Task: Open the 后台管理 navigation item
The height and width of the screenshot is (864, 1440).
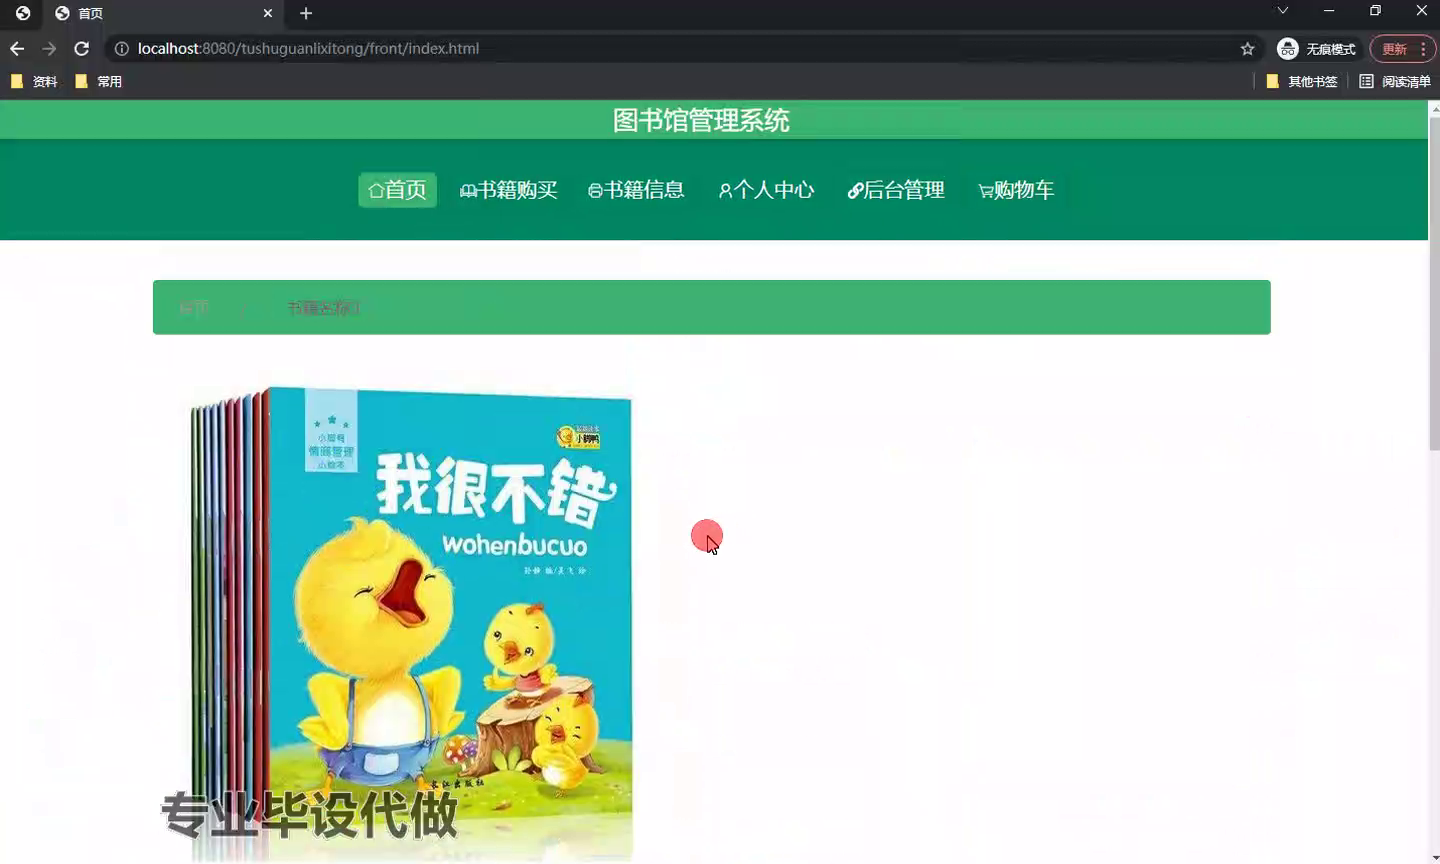Action: point(896,190)
